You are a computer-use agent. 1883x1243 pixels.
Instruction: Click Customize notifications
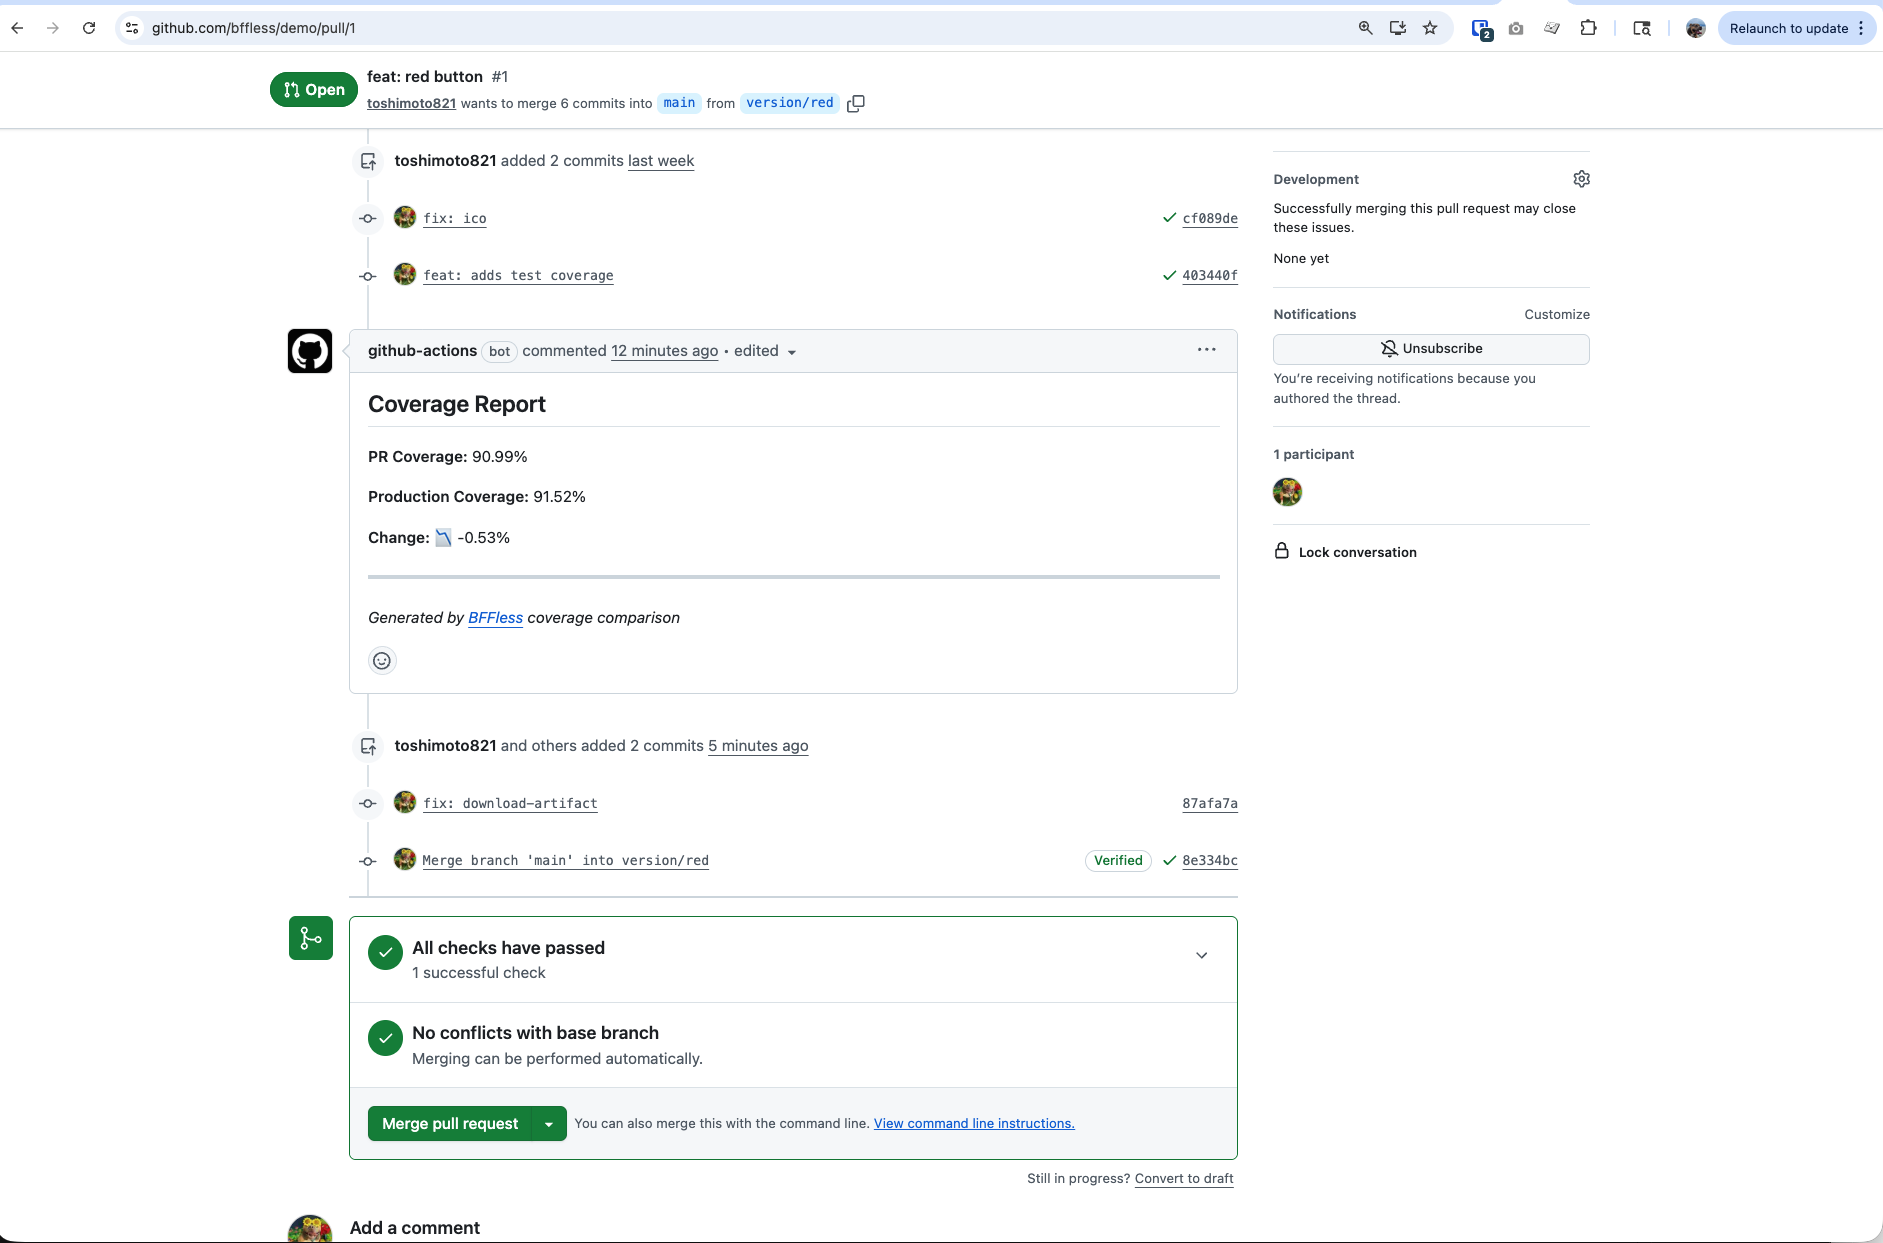[x=1556, y=314]
